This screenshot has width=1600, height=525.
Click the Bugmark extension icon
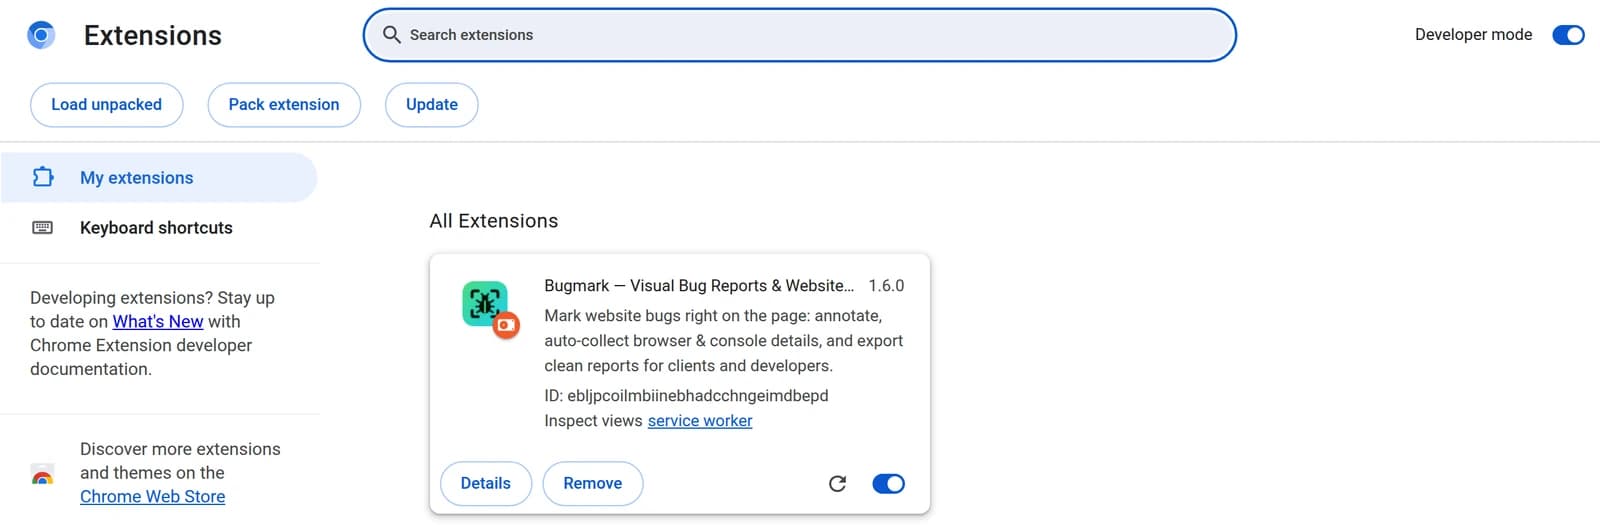click(x=490, y=310)
